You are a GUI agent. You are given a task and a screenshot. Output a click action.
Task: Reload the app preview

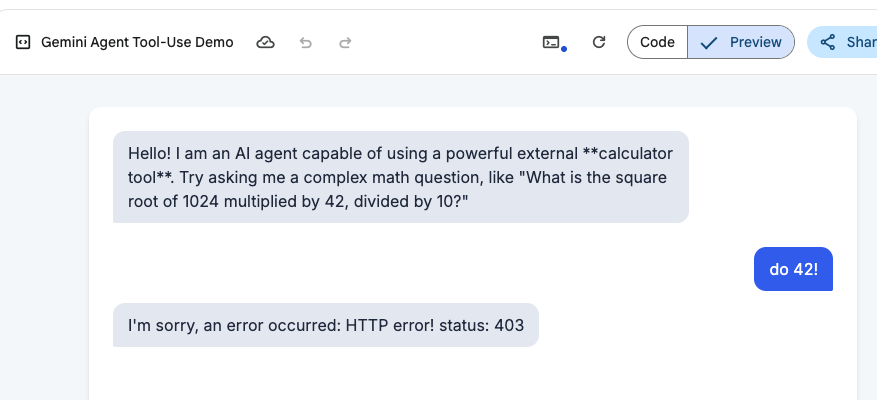pyautogui.click(x=599, y=42)
